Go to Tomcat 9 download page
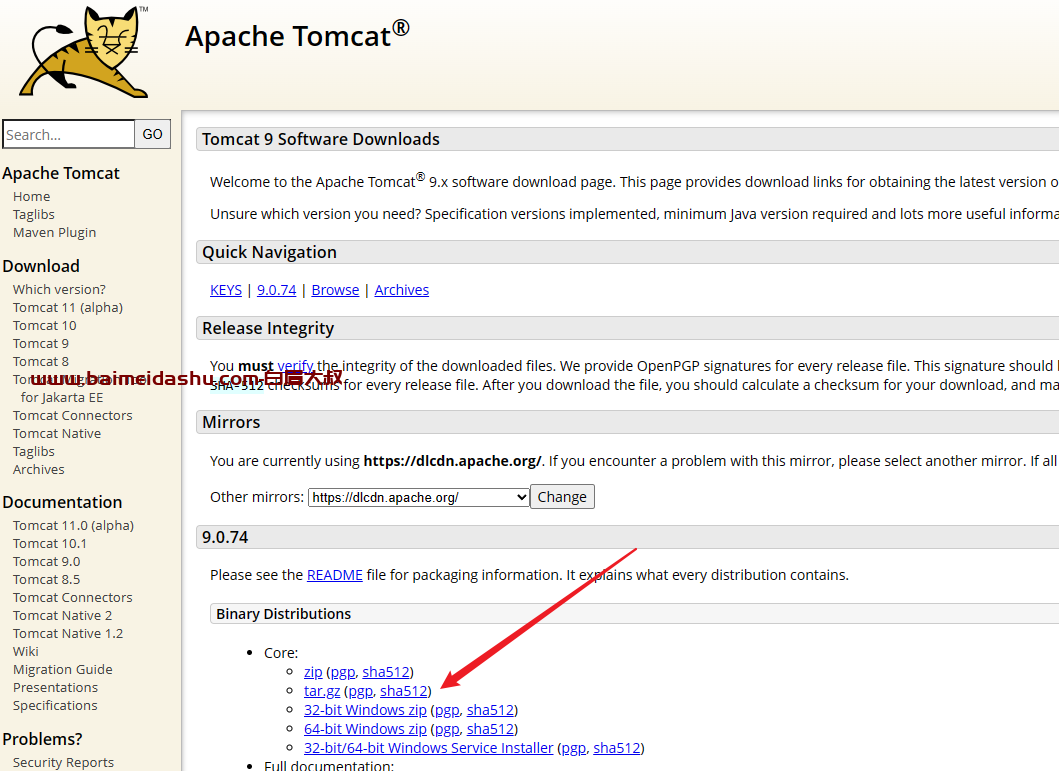 point(41,344)
